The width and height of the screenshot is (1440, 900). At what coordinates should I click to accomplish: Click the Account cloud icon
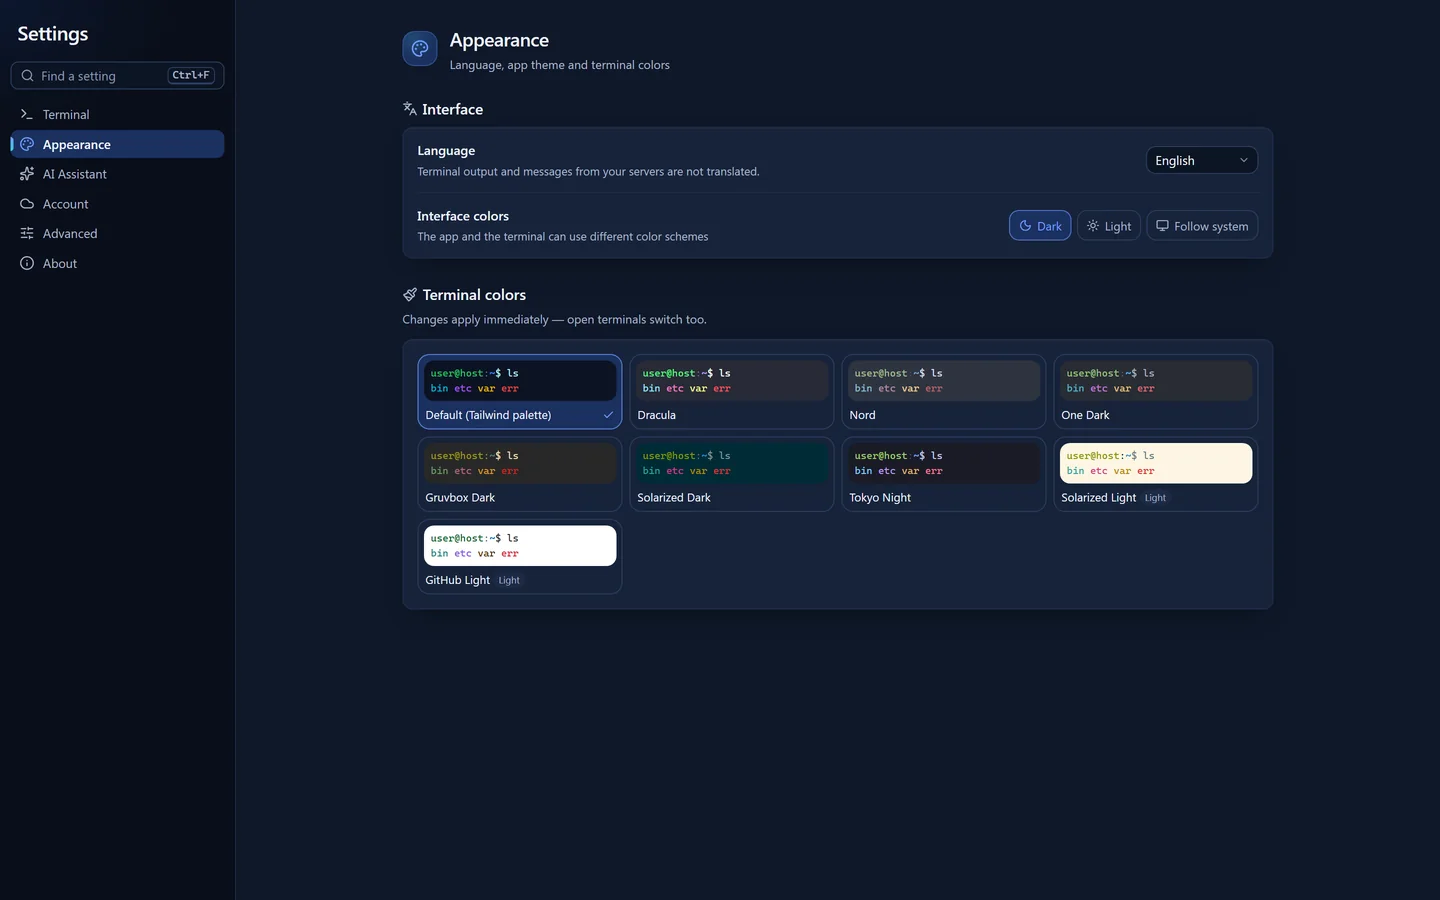click(27, 204)
